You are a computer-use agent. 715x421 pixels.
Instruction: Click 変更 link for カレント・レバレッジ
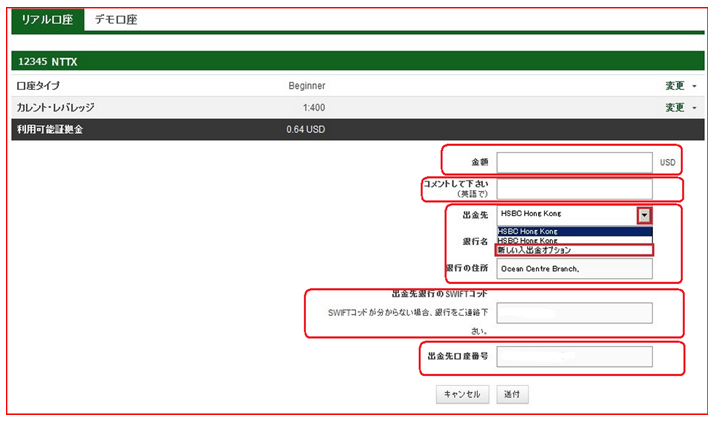(x=675, y=108)
